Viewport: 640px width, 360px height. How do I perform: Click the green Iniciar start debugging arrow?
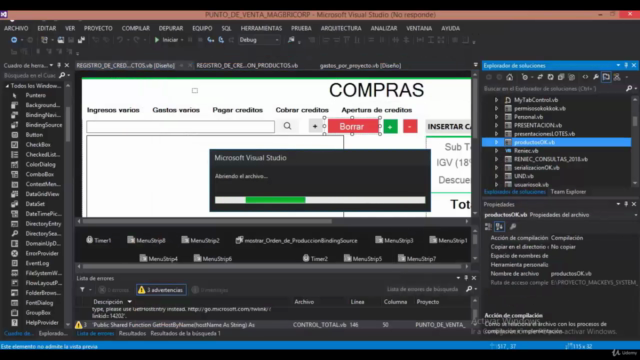click(x=157, y=40)
